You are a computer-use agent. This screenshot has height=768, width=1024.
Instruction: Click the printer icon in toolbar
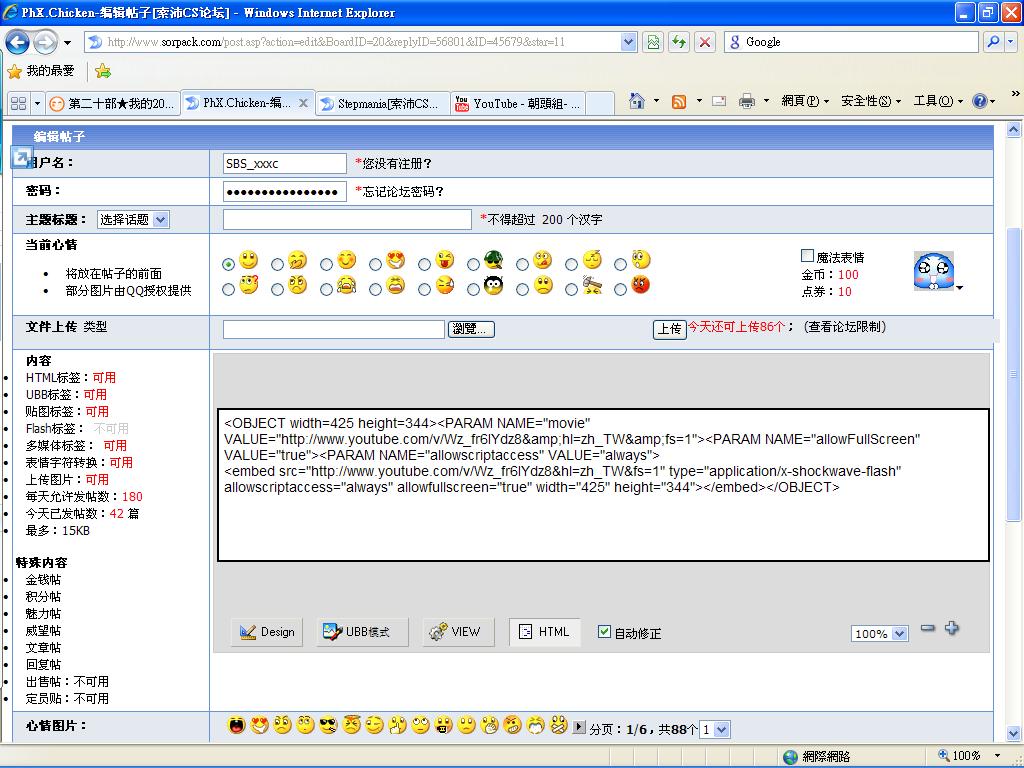[x=746, y=101]
